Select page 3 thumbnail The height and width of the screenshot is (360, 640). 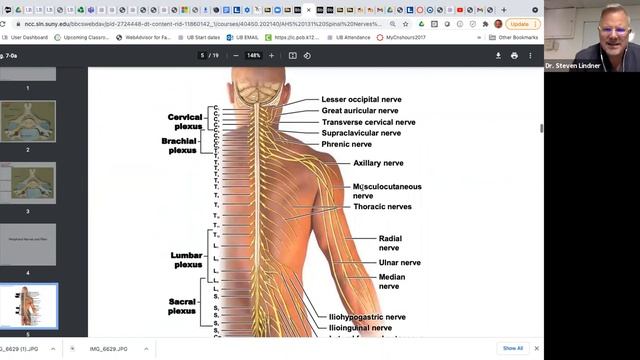pyautogui.click(x=28, y=183)
